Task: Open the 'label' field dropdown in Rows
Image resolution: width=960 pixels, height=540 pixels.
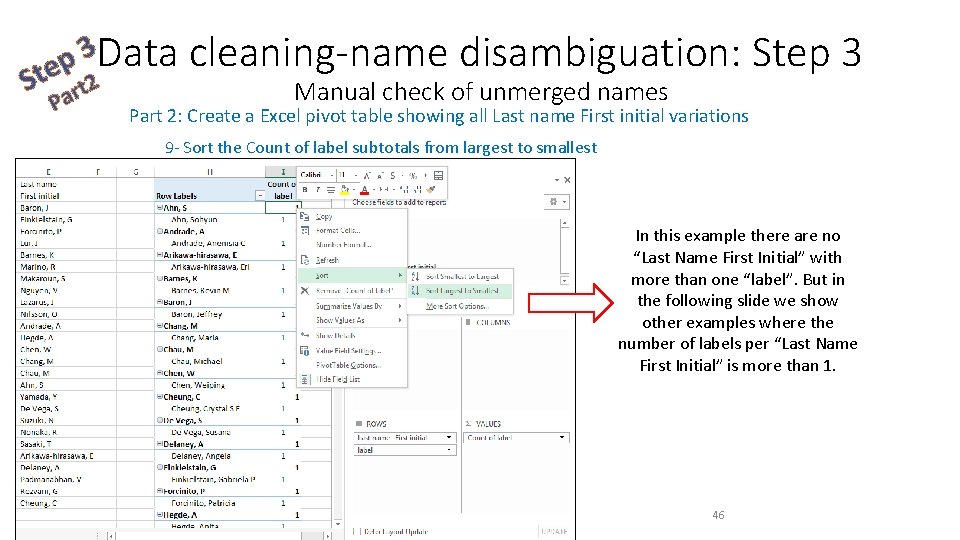Action: (x=449, y=450)
